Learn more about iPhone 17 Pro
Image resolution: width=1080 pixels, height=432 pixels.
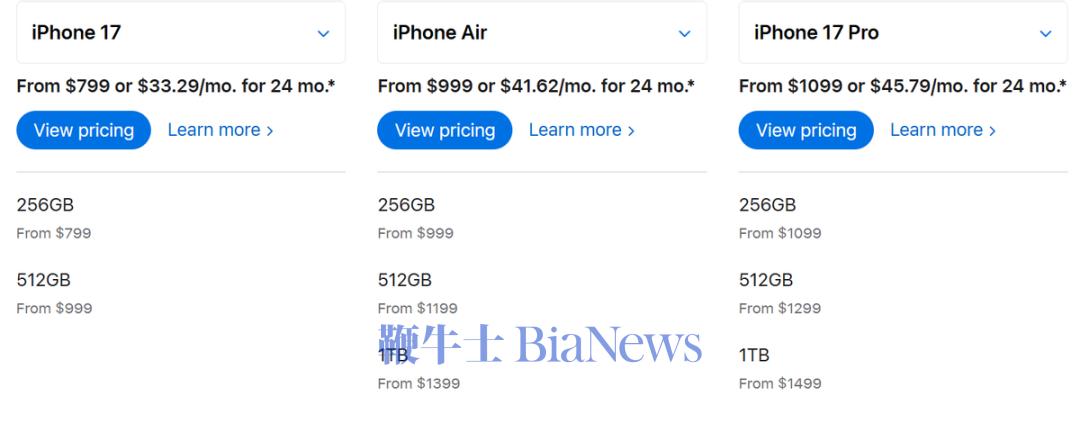pyautogui.click(x=943, y=130)
